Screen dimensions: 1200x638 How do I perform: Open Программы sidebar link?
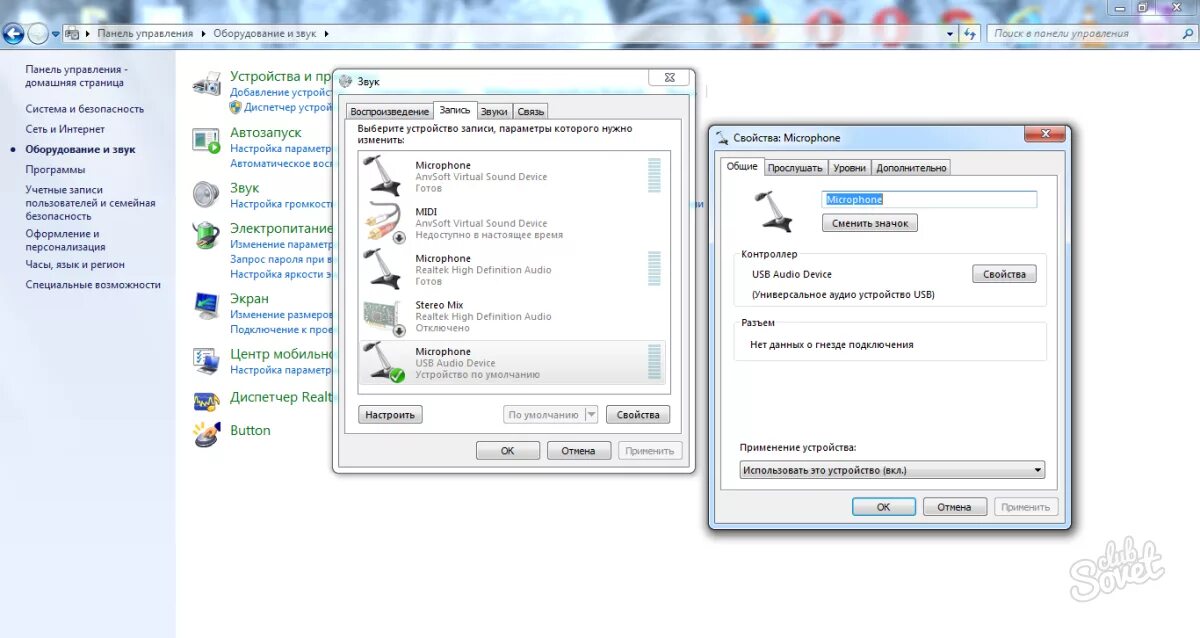pyautogui.click(x=55, y=170)
